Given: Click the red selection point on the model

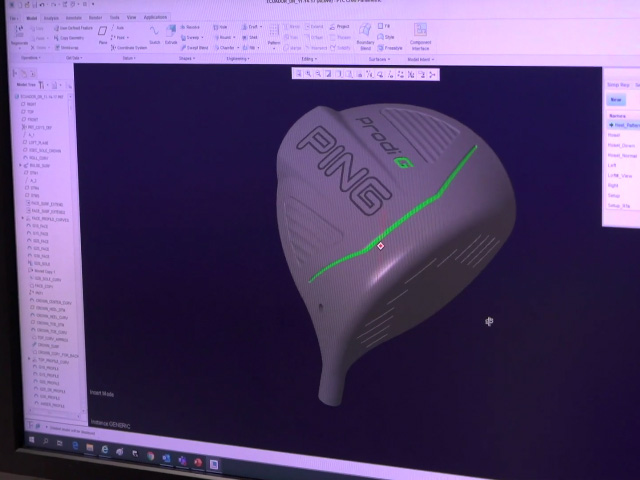Looking at the screenshot, I should tap(381, 246).
